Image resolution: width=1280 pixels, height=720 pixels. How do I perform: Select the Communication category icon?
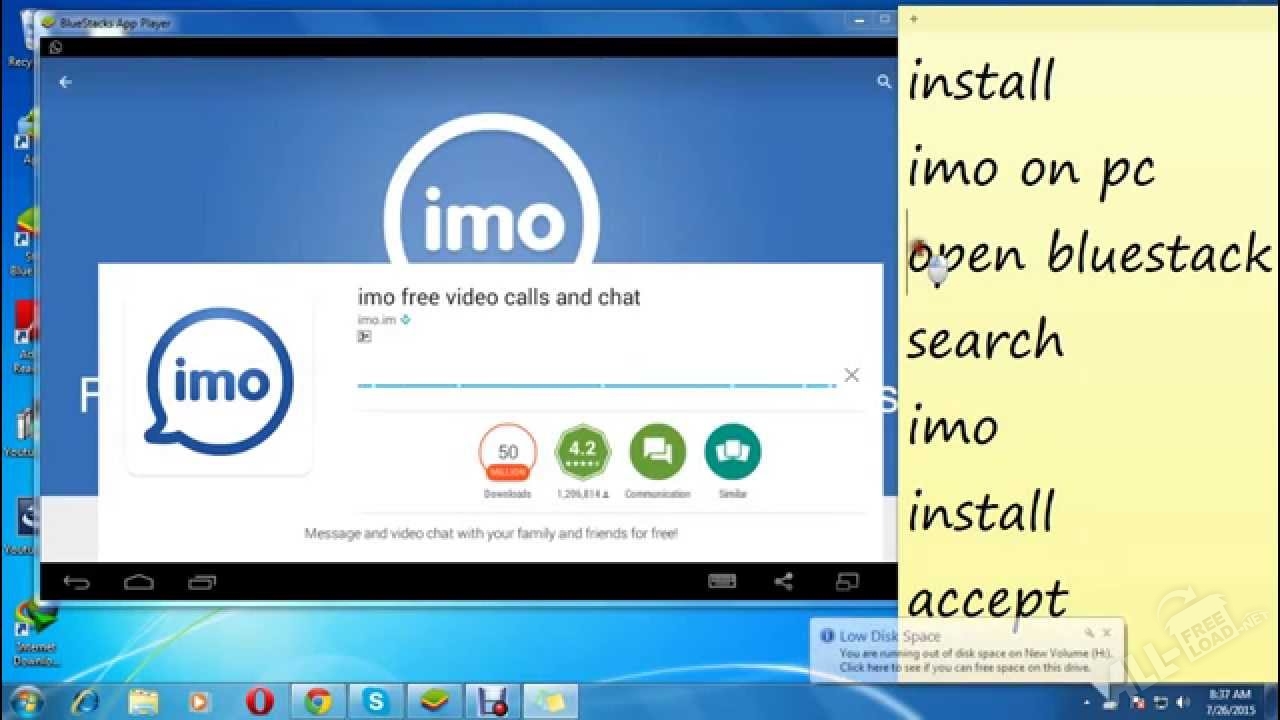[x=657, y=452]
